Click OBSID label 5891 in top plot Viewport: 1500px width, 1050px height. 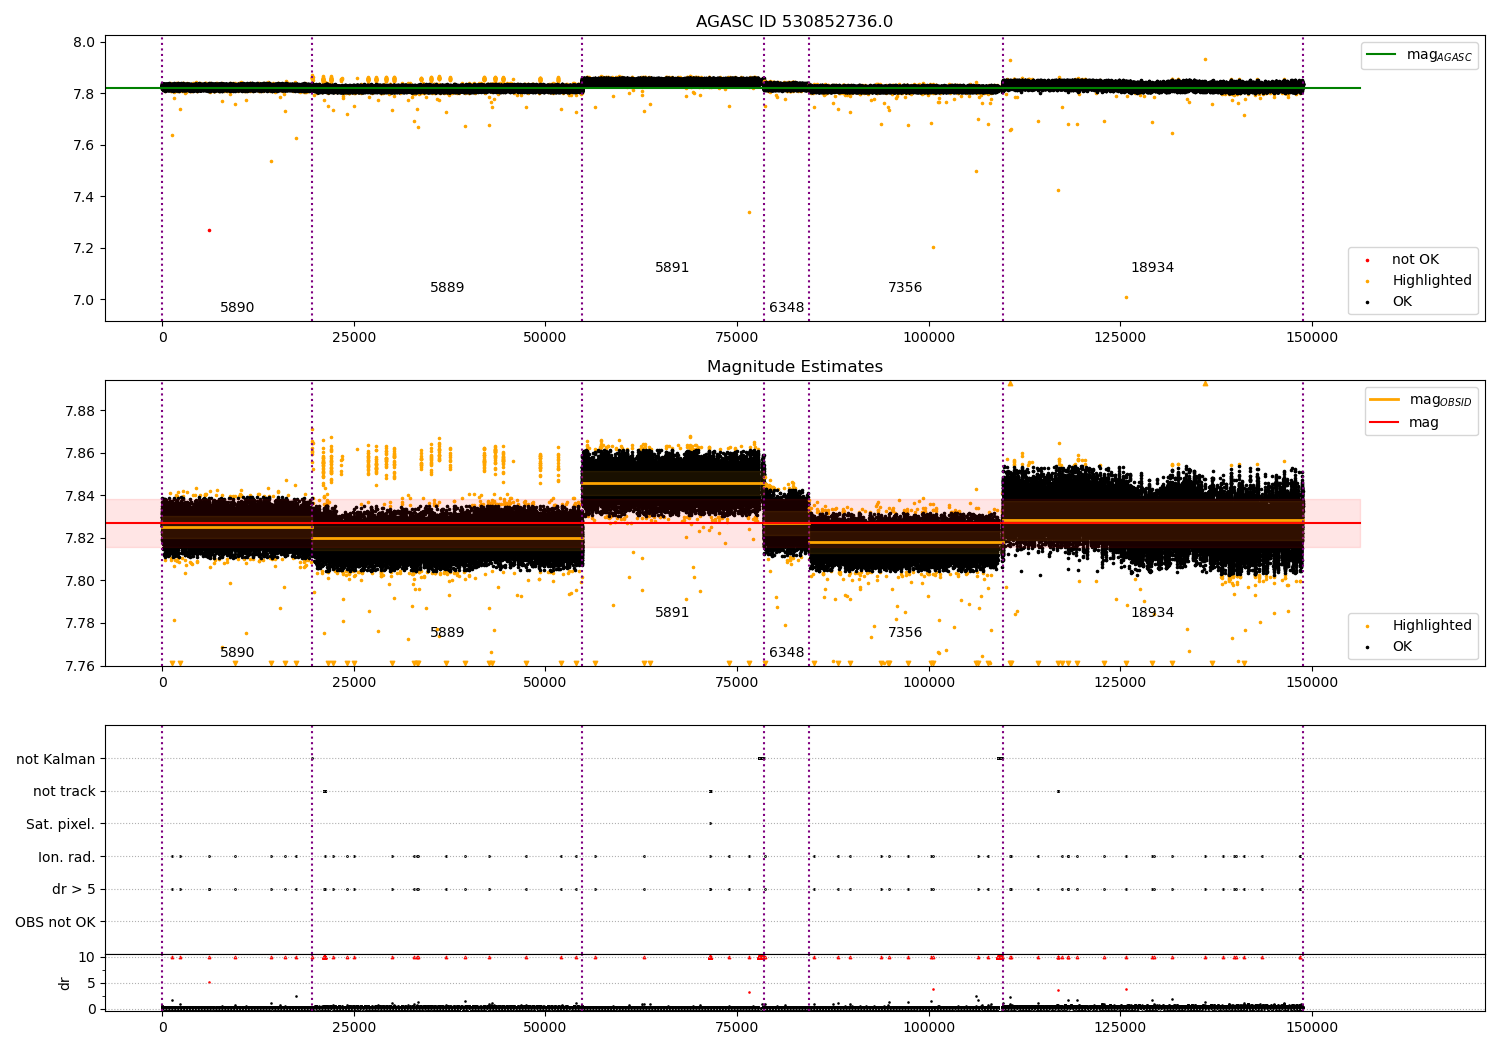pos(672,268)
